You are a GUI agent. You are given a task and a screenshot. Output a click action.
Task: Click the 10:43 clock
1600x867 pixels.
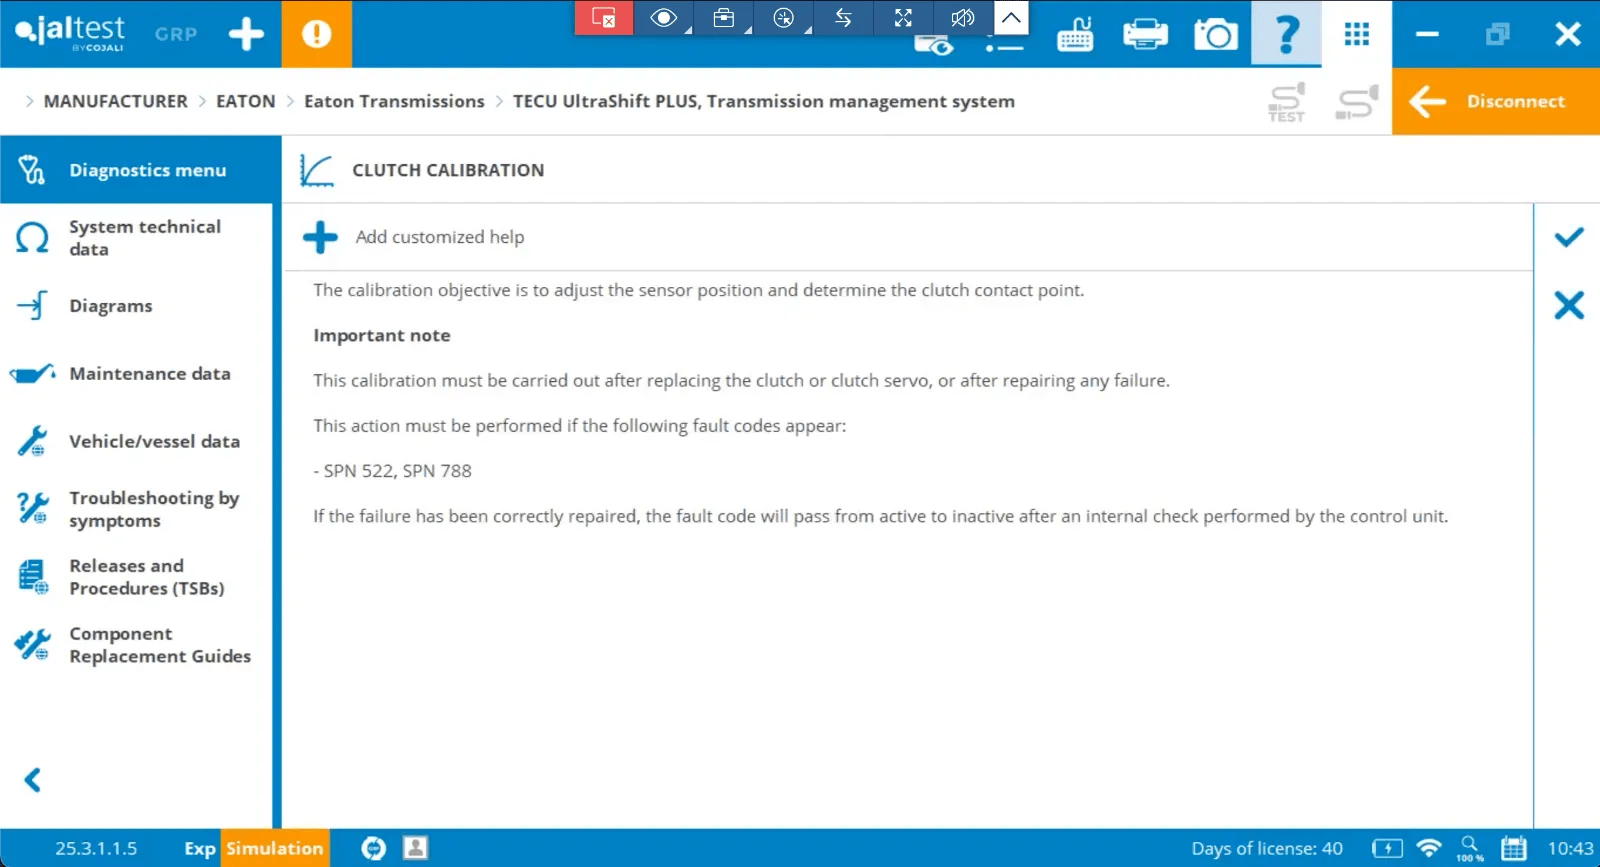(x=1570, y=848)
